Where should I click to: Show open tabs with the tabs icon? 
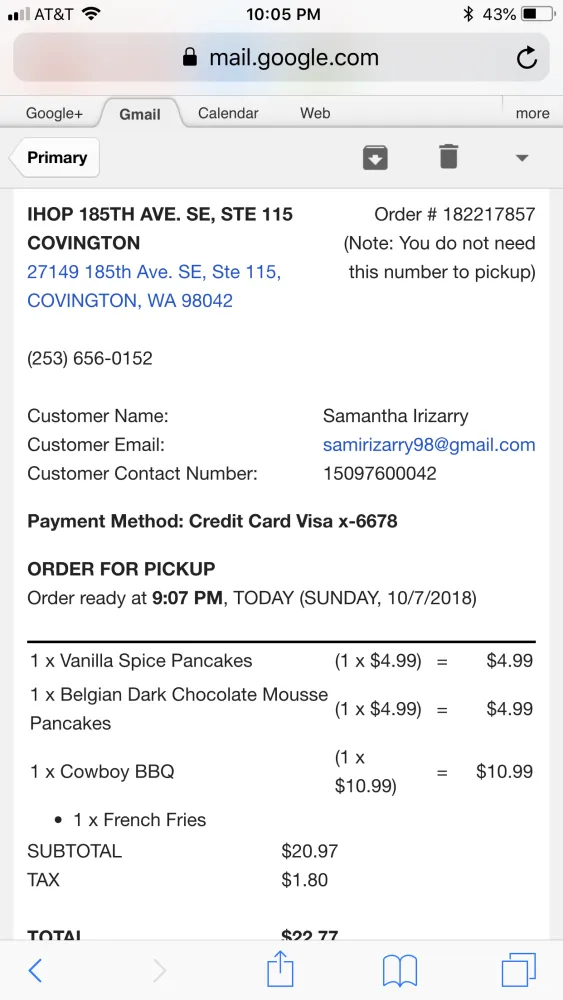point(519,970)
